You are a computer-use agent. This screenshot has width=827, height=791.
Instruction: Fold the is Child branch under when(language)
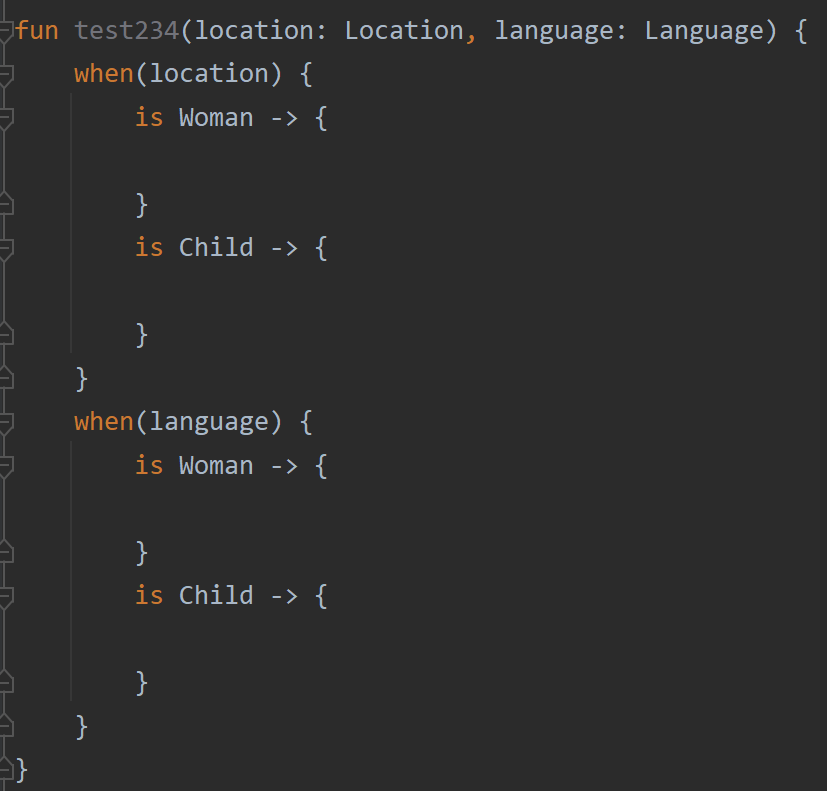[5, 596]
